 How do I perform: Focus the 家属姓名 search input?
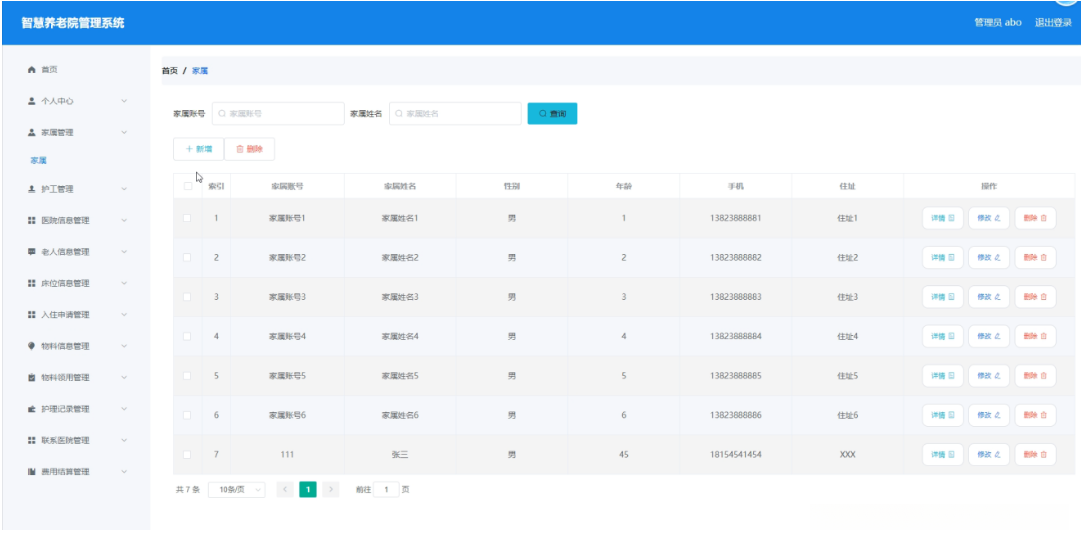[x=455, y=114]
